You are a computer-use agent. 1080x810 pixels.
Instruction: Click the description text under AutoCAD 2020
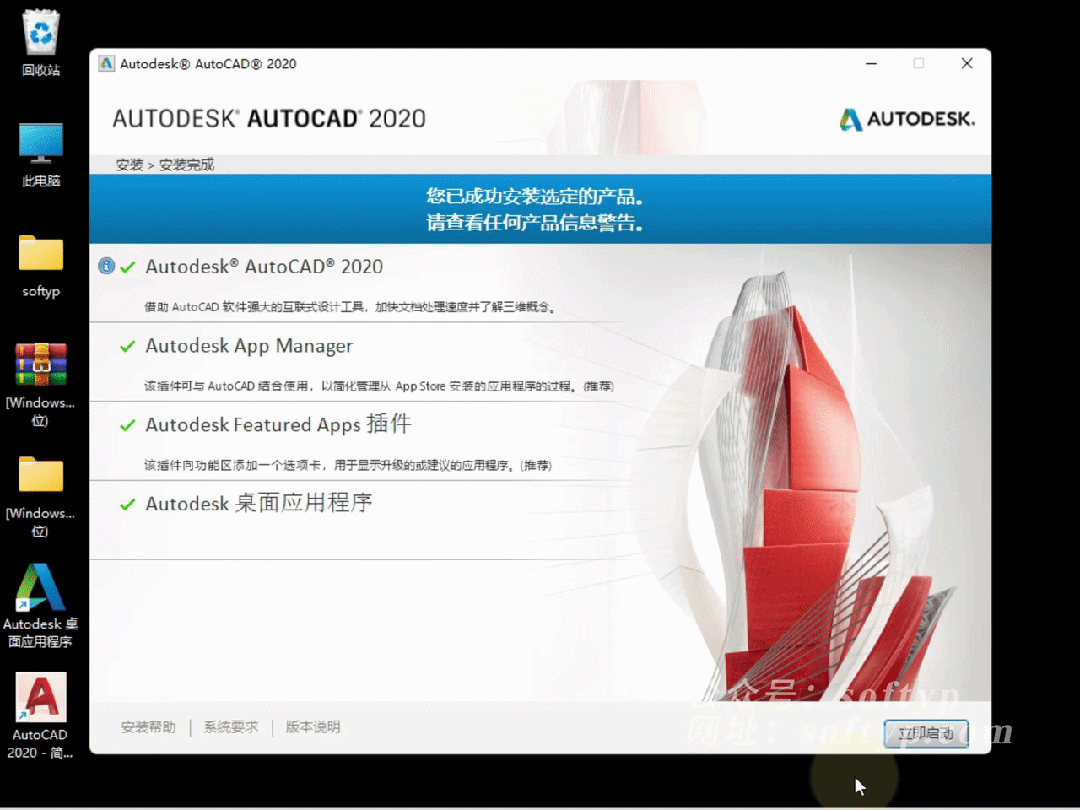(350, 307)
